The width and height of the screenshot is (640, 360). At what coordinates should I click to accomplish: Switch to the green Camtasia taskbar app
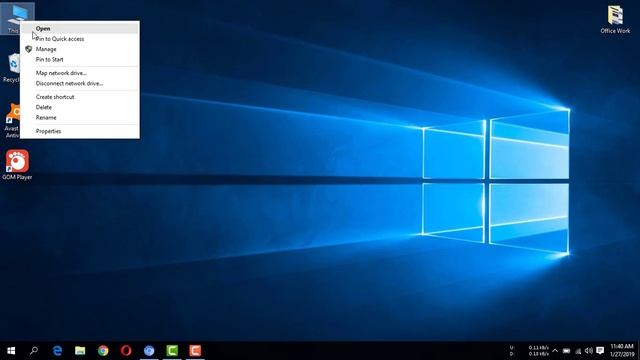click(172, 351)
